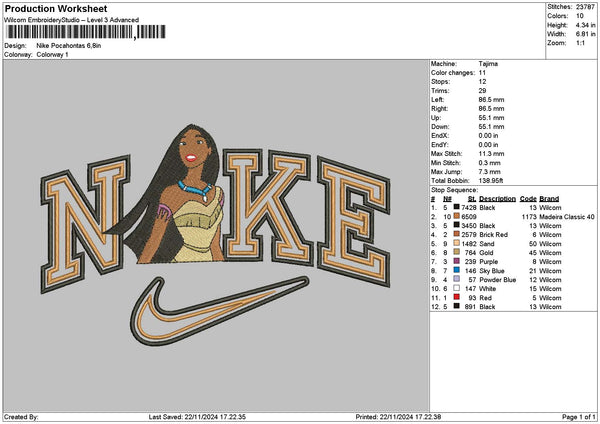The image size is (600, 424).
Task: Select the Sky Blue color swatch
Action: click(457, 270)
